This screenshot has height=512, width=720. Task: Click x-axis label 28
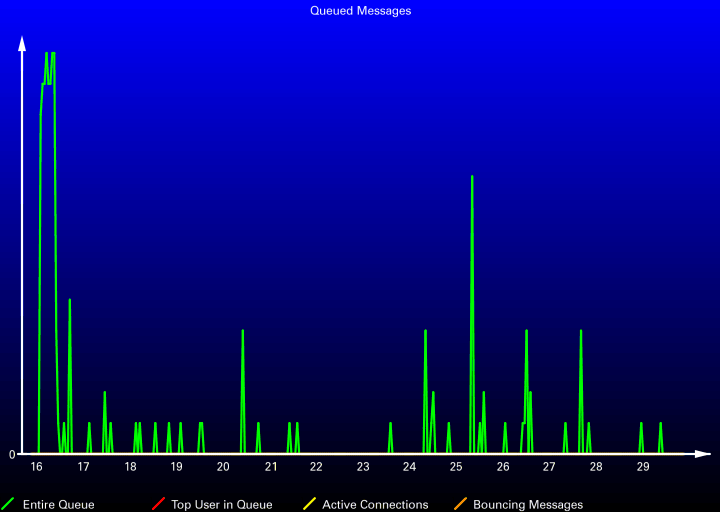(596, 467)
